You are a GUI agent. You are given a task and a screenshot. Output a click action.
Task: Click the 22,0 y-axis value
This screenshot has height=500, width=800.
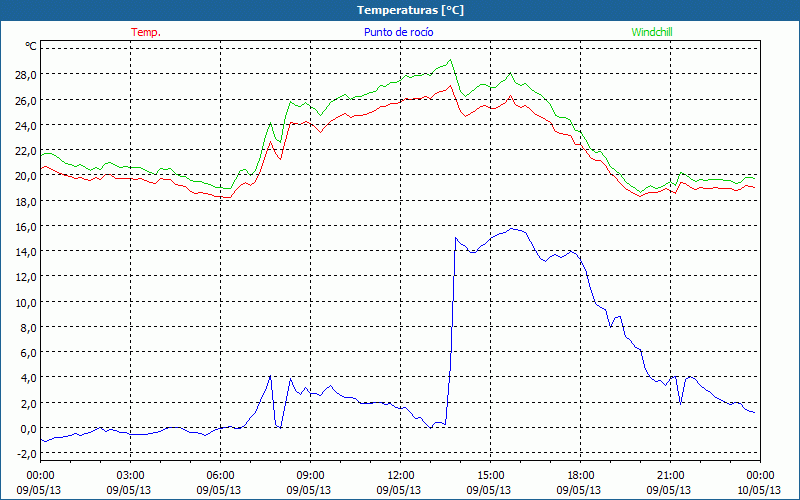tap(26, 151)
